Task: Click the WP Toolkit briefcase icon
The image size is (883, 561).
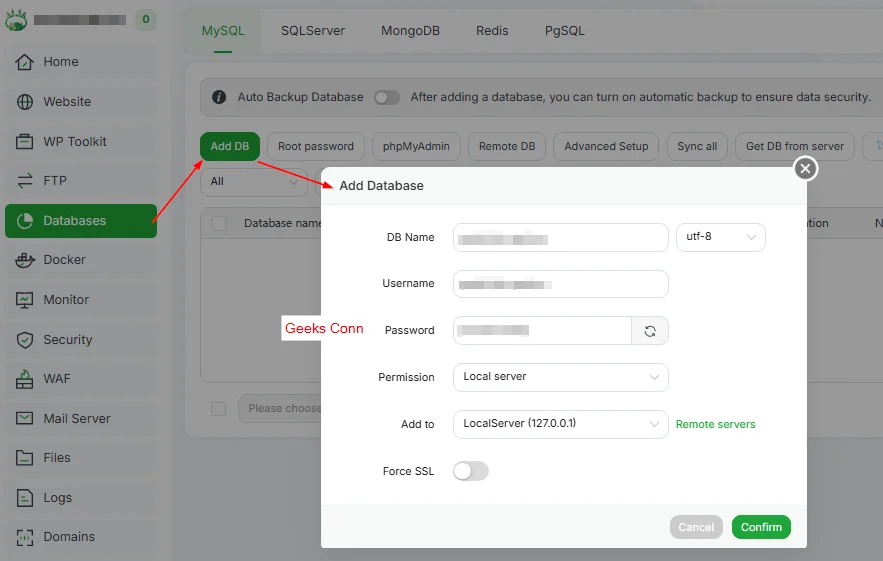Action: (x=24, y=141)
